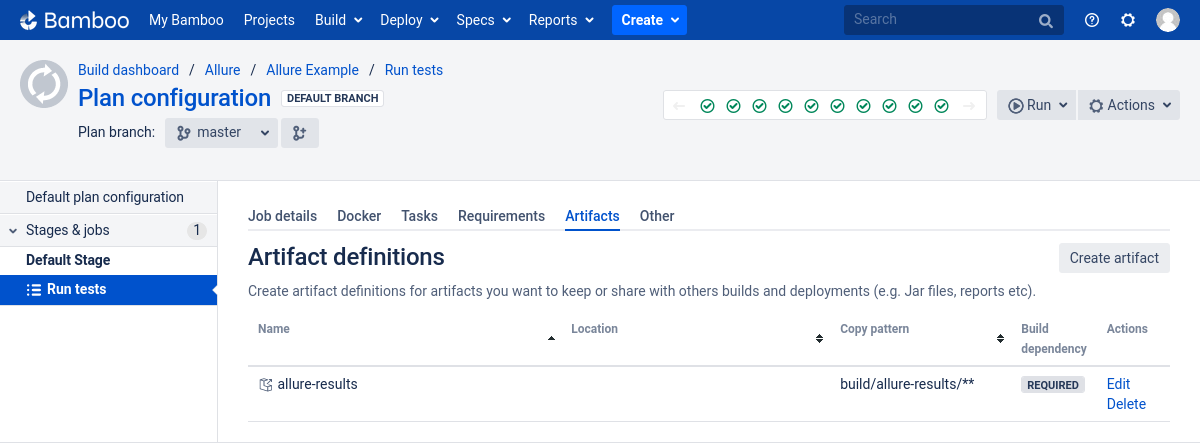The width and height of the screenshot is (1200, 443).
Task: Open the Specs dropdown menu
Action: [x=484, y=20]
